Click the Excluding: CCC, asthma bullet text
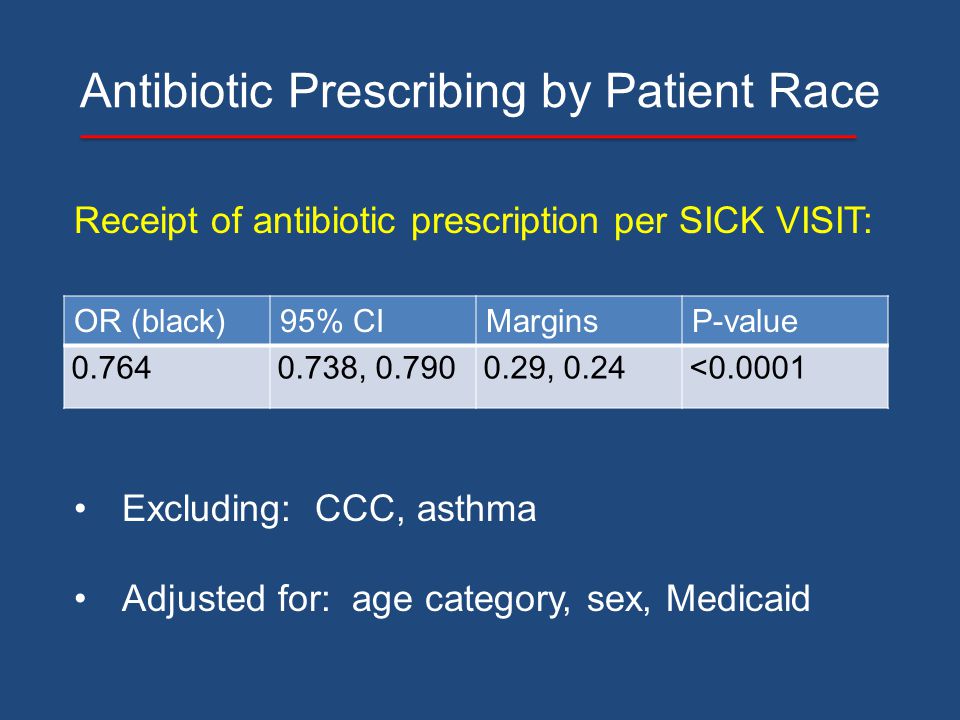The width and height of the screenshot is (960, 720). pyautogui.click(x=329, y=509)
